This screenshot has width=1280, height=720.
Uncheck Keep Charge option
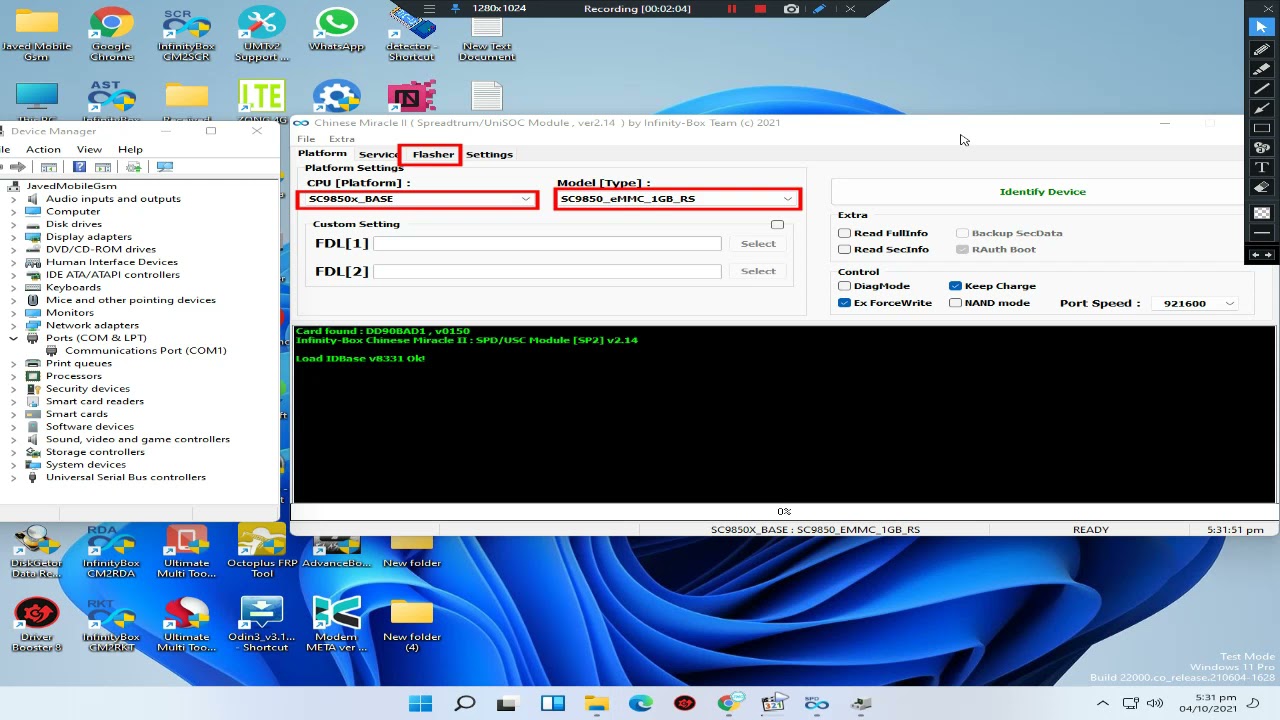955,286
